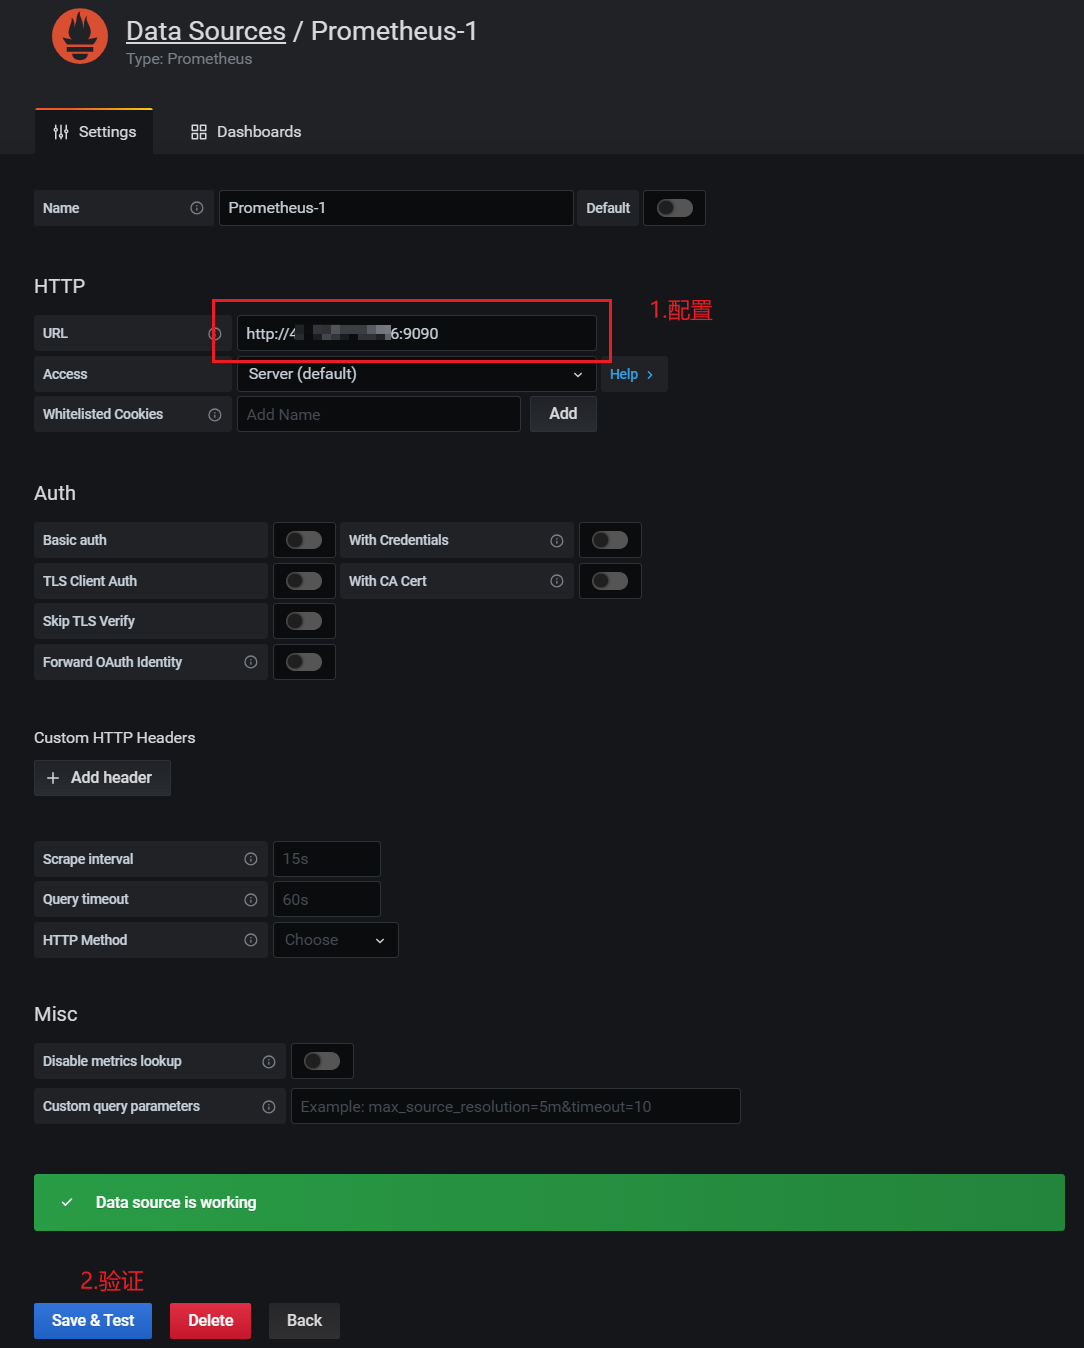
Task: Enable the With CA Cert switch
Action: click(x=610, y=581)
